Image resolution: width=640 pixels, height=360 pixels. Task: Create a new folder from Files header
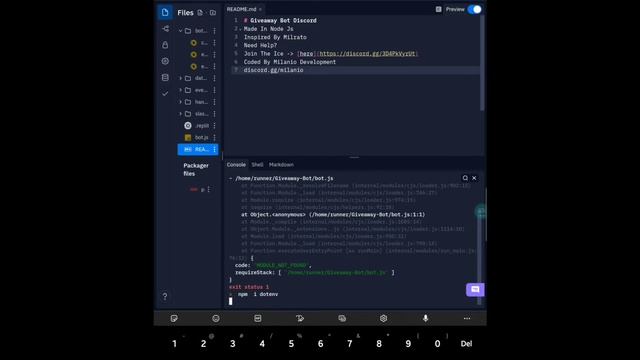[213, 13]
